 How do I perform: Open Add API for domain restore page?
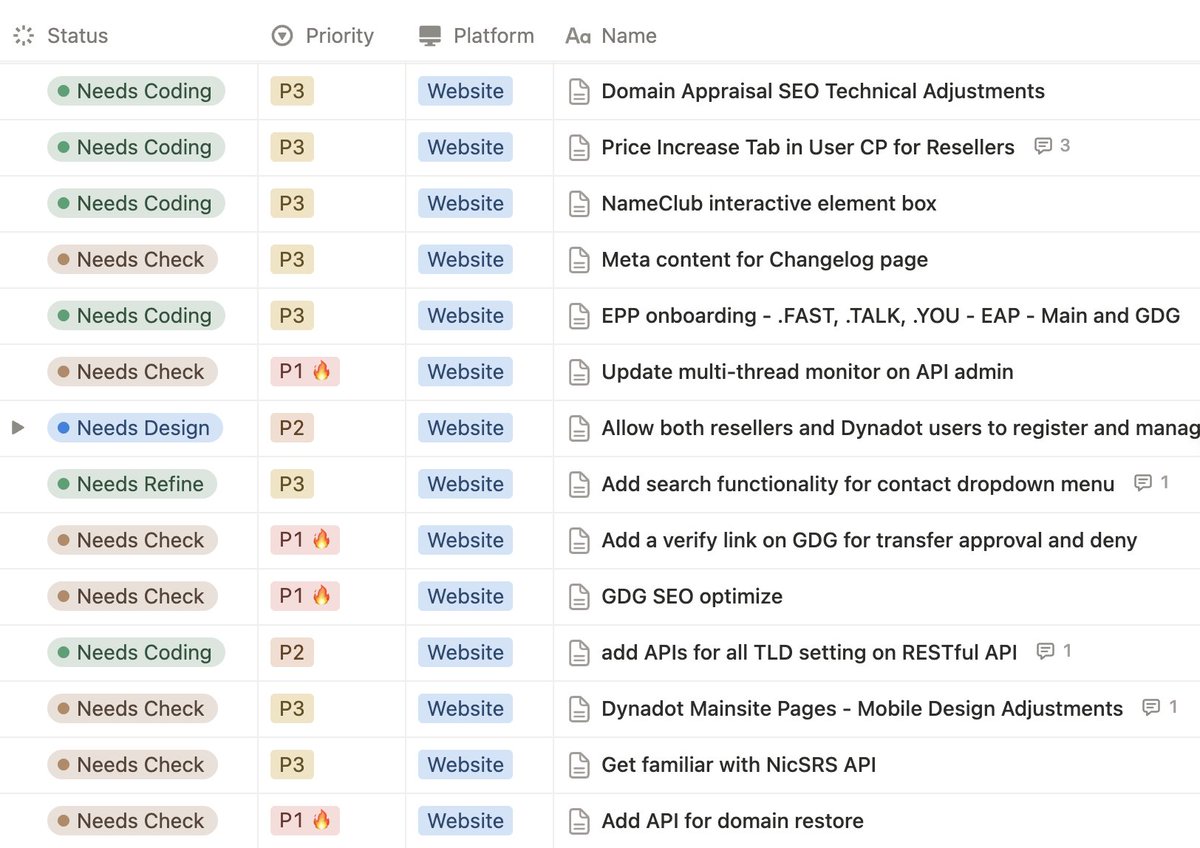[x=733, y=821]
